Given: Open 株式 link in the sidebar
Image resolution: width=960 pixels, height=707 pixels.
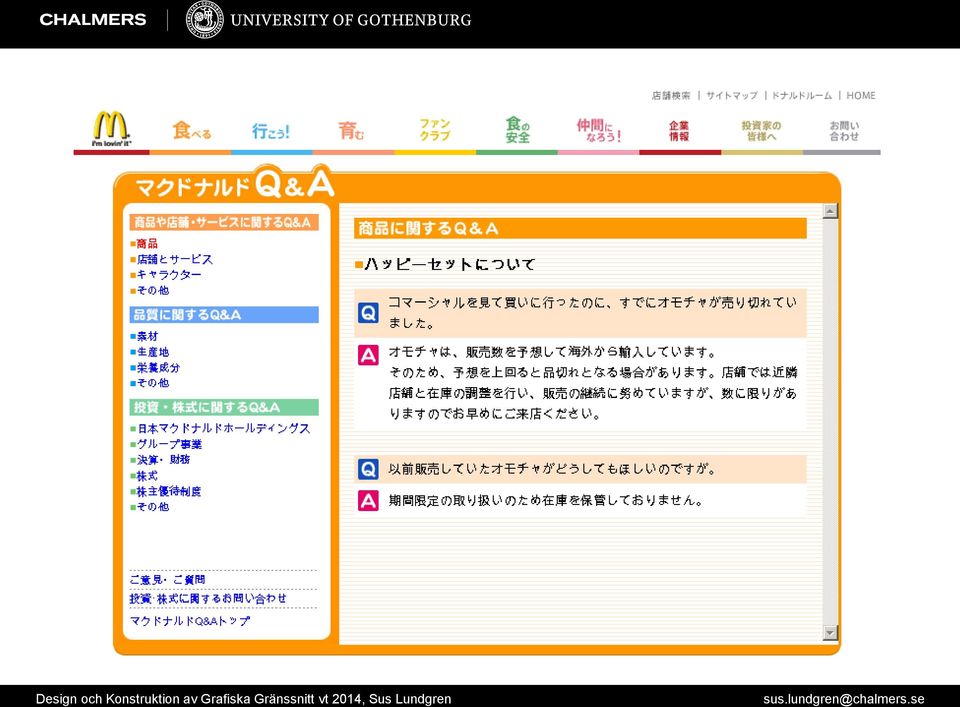Looking at the screenshot, I should pyautogui.click(x=147, y=476).
